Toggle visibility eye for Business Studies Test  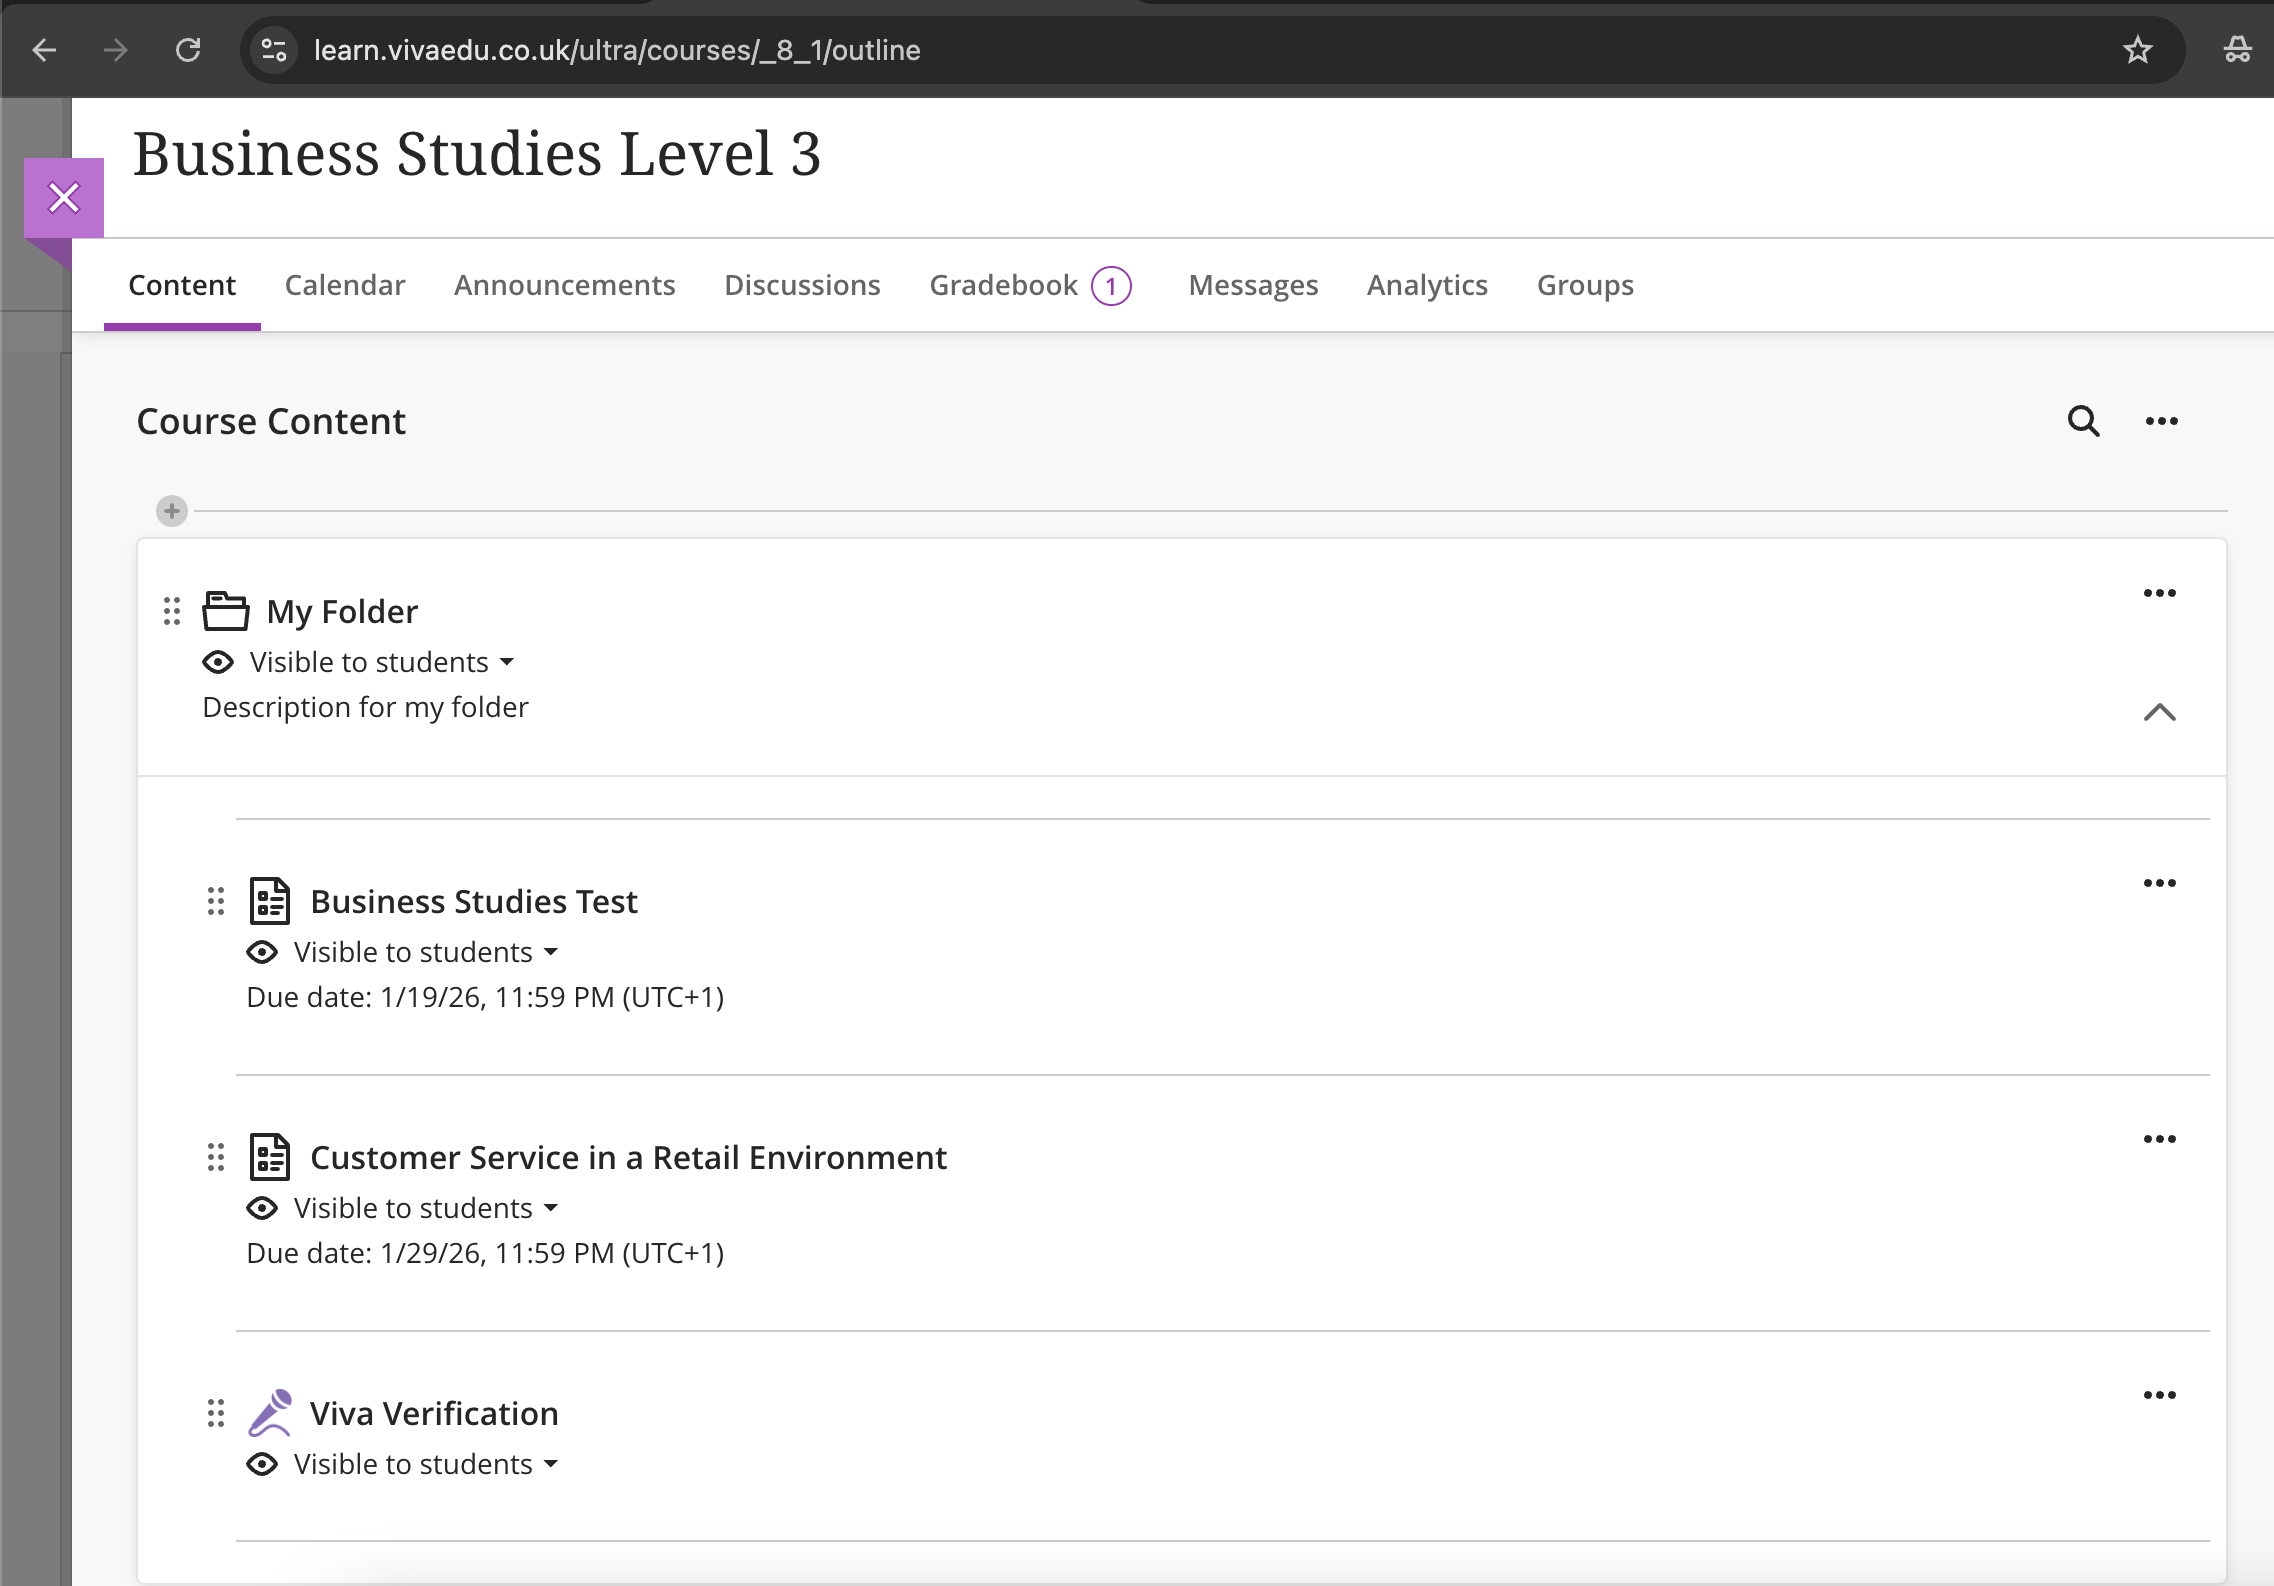(x=262, y=951)
